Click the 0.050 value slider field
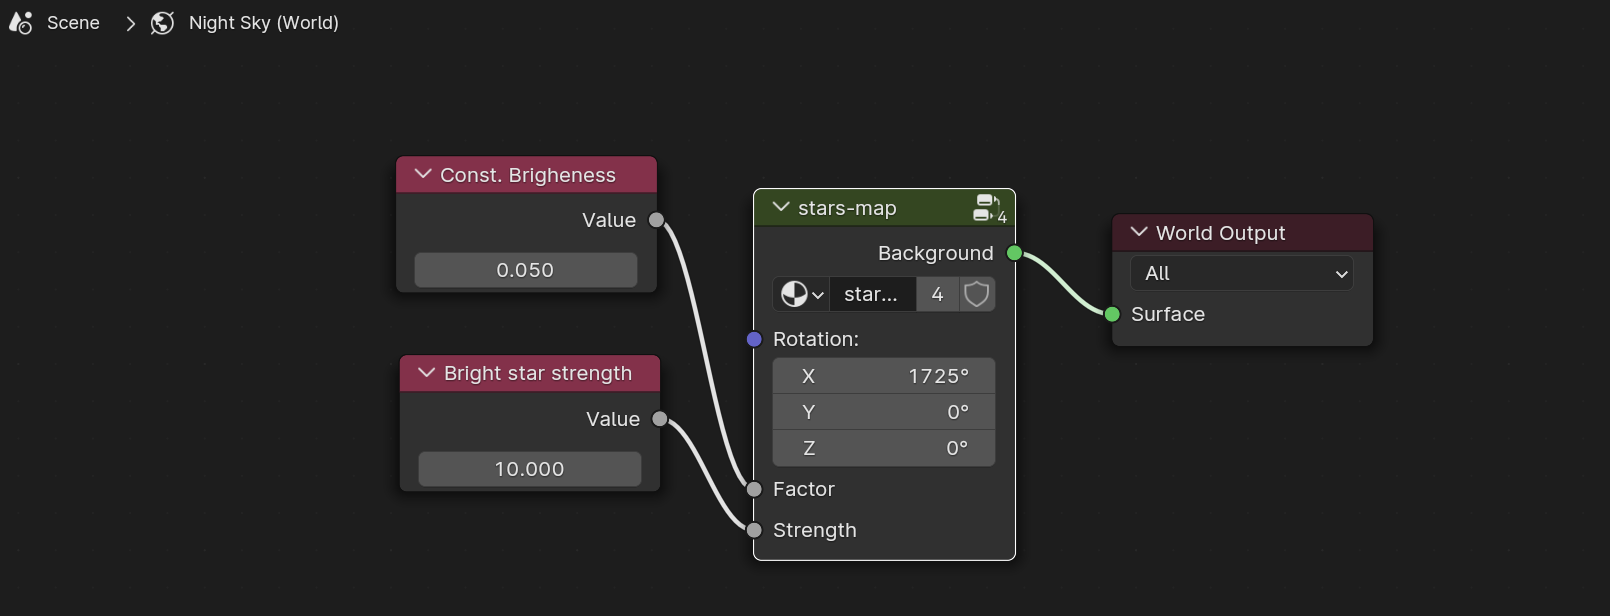 coord(525,270)
